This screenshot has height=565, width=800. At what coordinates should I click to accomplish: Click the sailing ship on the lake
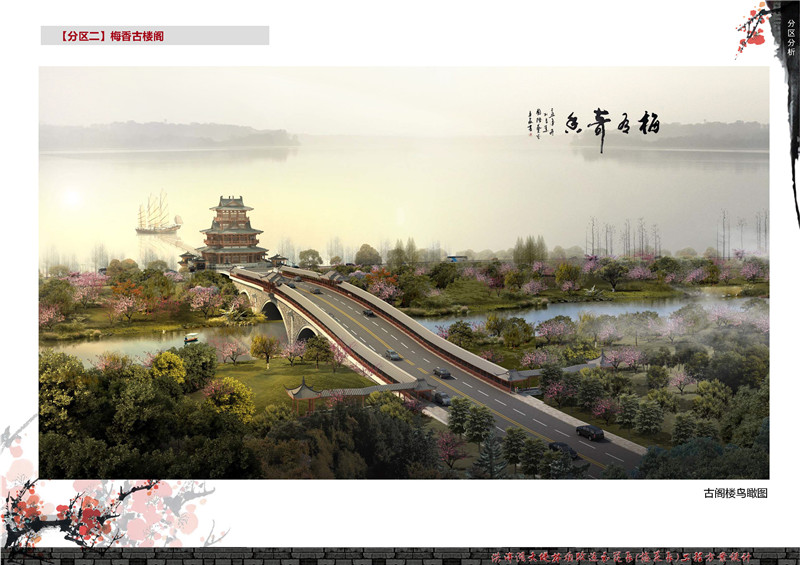pyautogui.click(x=157, y=214)
